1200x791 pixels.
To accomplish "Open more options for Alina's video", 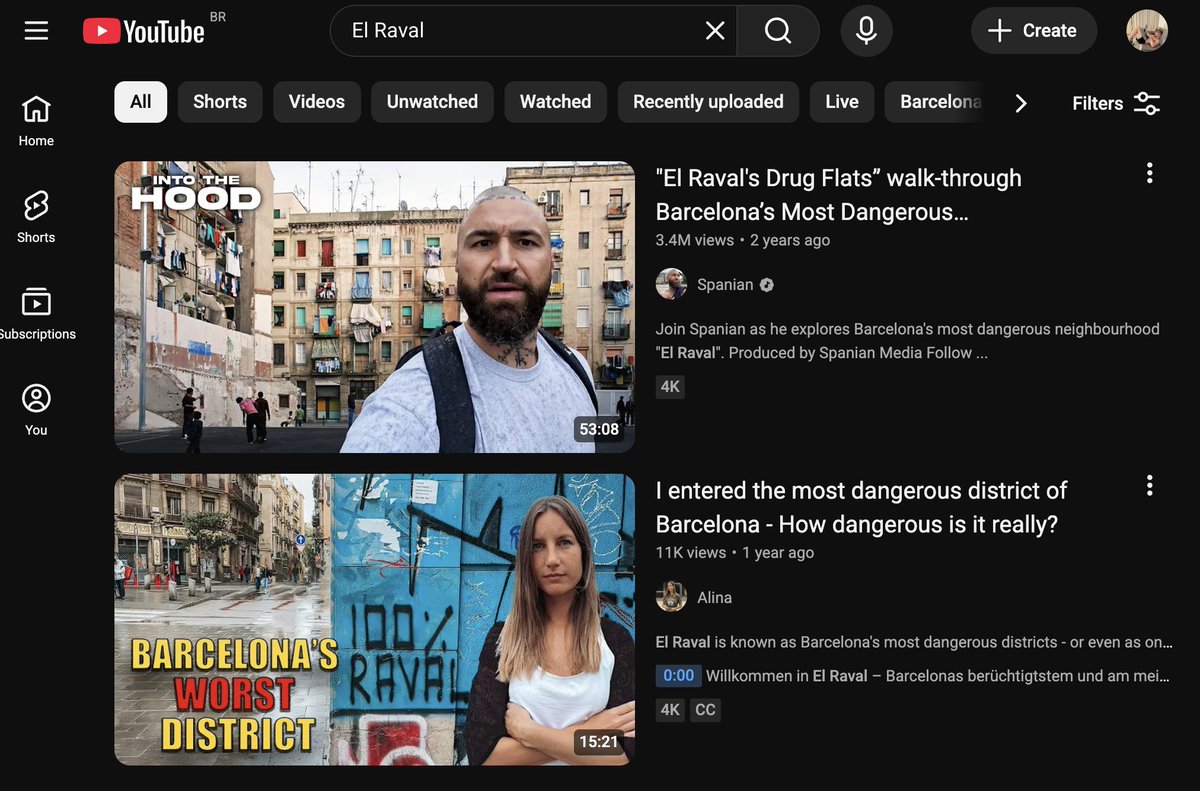I will 1149,485.
